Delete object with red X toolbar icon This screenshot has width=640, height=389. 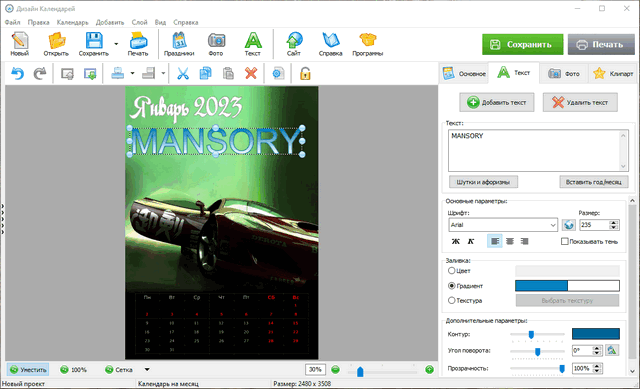tap(251, 73)
